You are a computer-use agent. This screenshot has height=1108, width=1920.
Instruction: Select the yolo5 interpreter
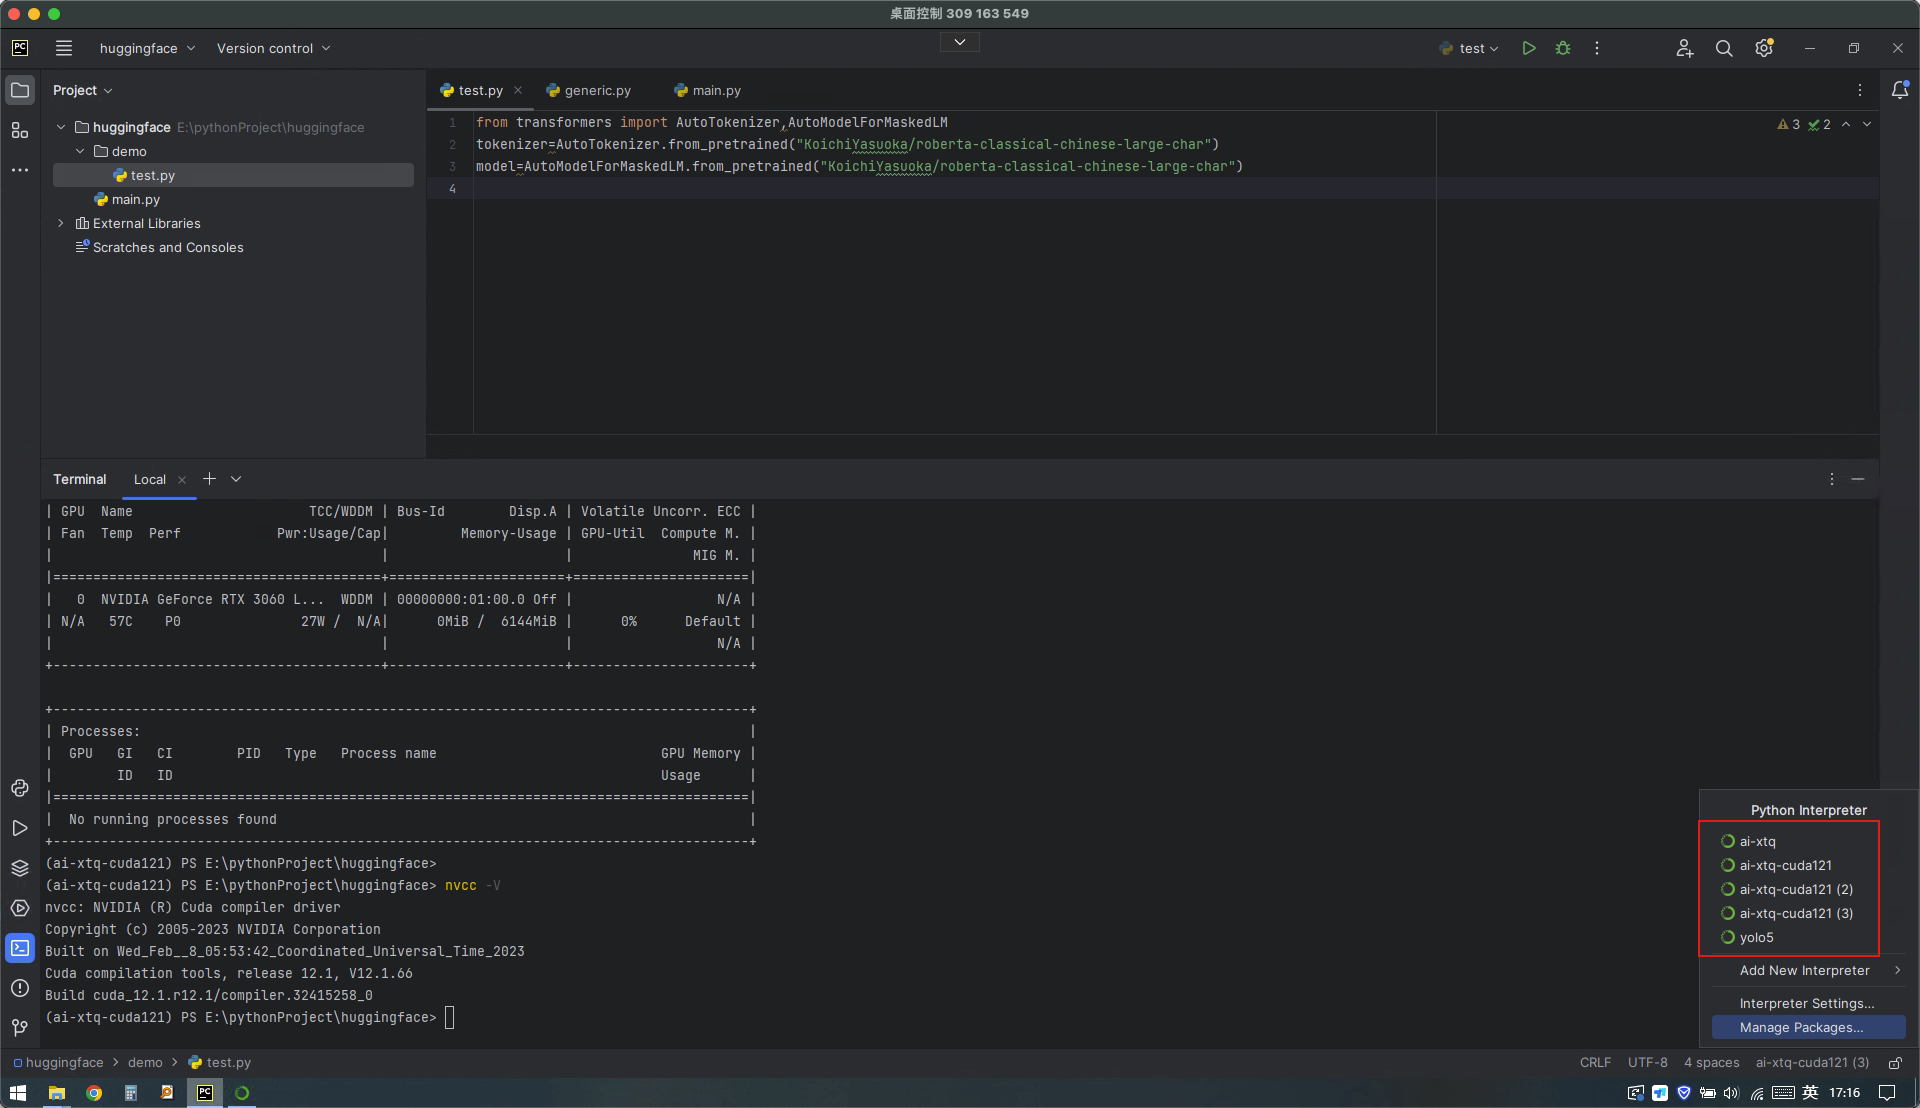click(x=1756, y=937)
